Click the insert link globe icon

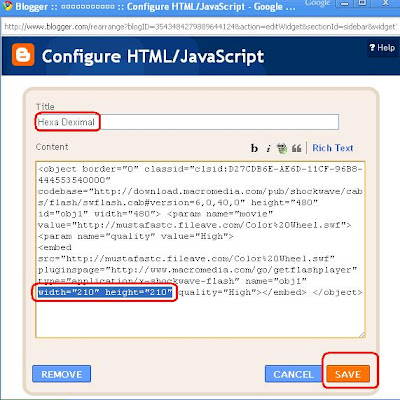[x=282, y=148]
